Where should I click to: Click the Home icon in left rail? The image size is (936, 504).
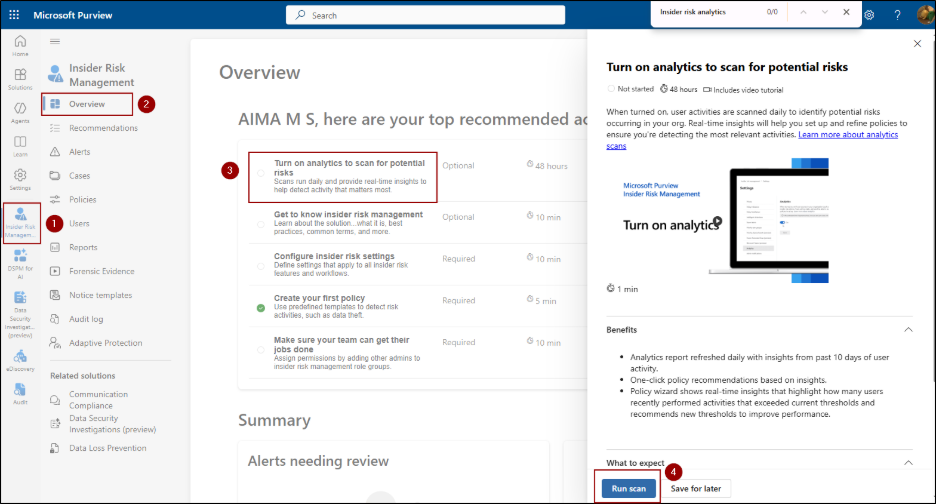20,45
